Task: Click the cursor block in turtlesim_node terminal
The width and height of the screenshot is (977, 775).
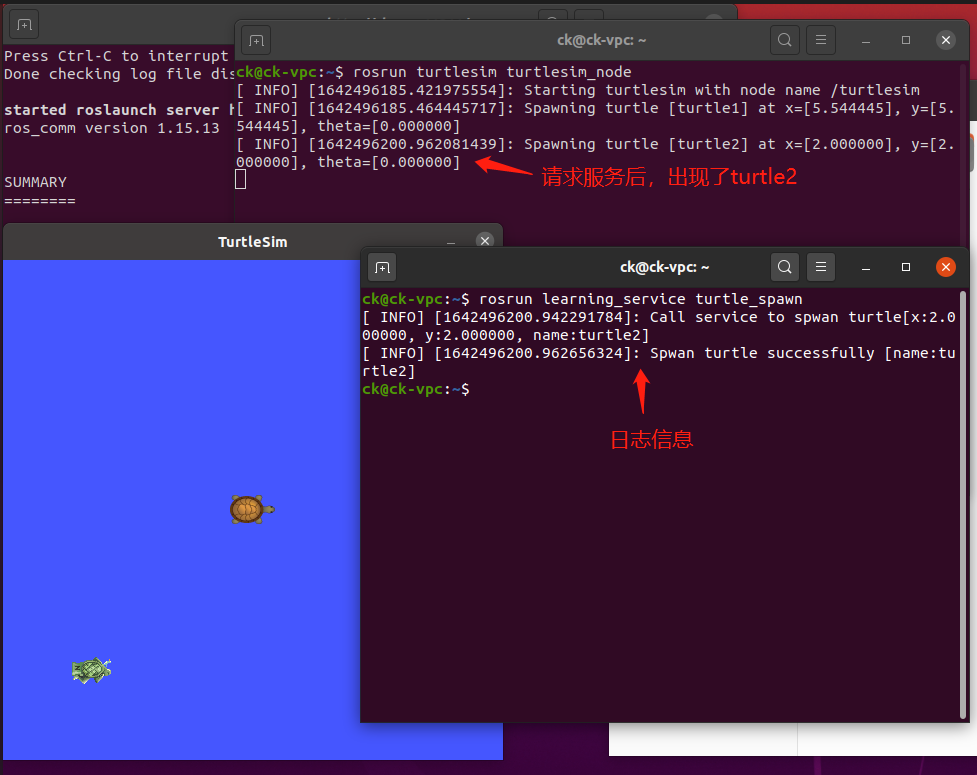Action: click(241, 180)
